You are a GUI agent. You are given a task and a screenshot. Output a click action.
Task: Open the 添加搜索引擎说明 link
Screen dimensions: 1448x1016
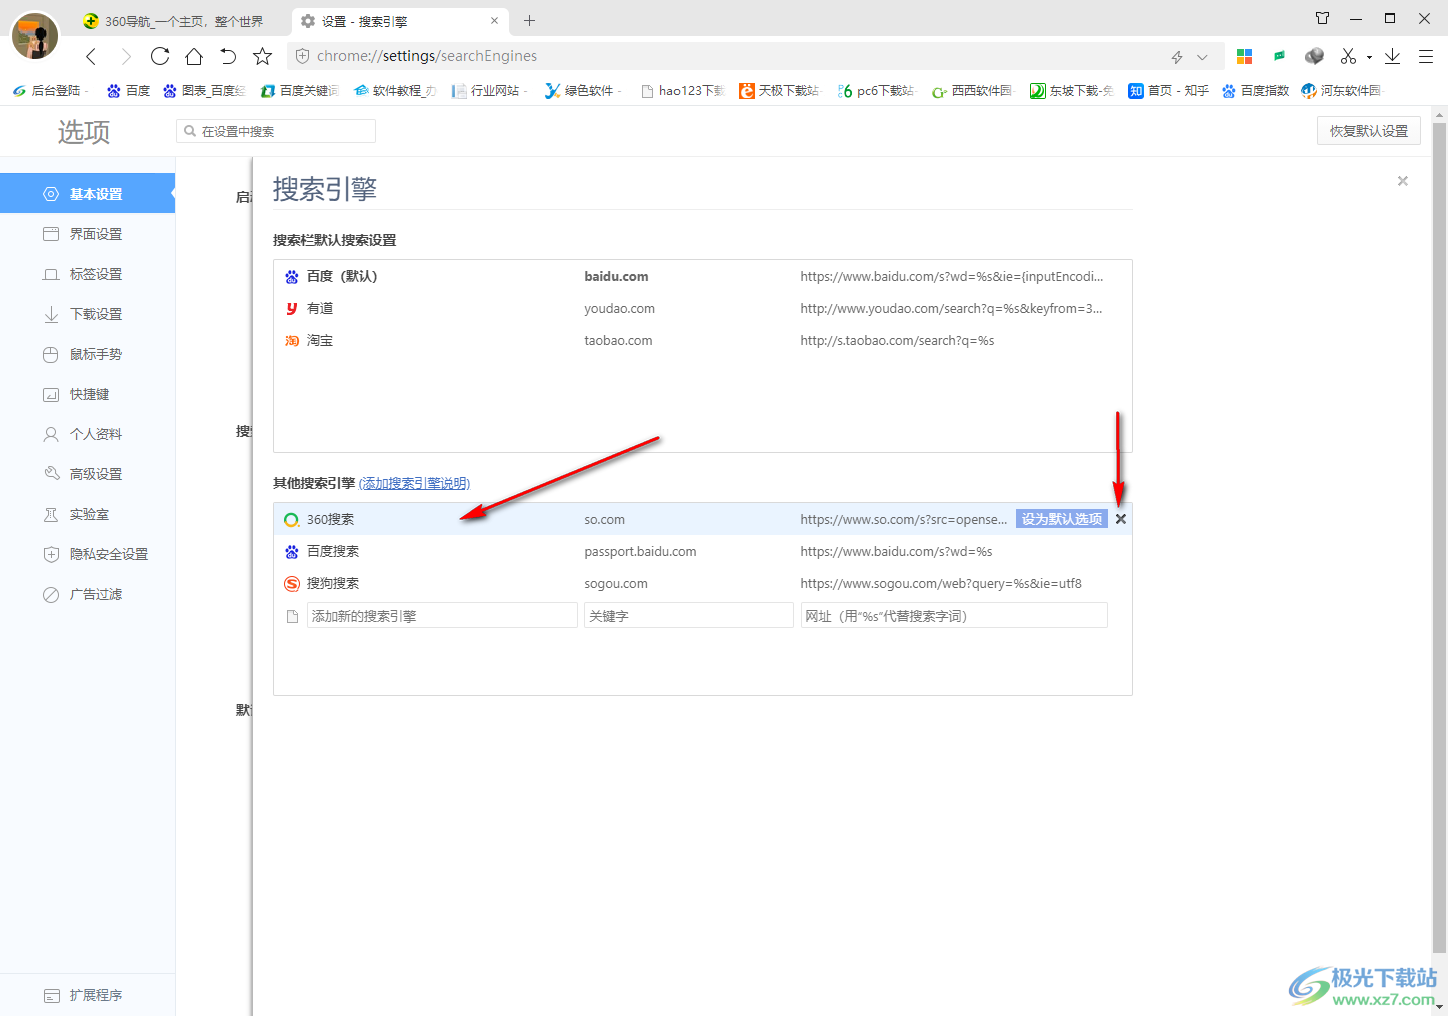point(414,483)
